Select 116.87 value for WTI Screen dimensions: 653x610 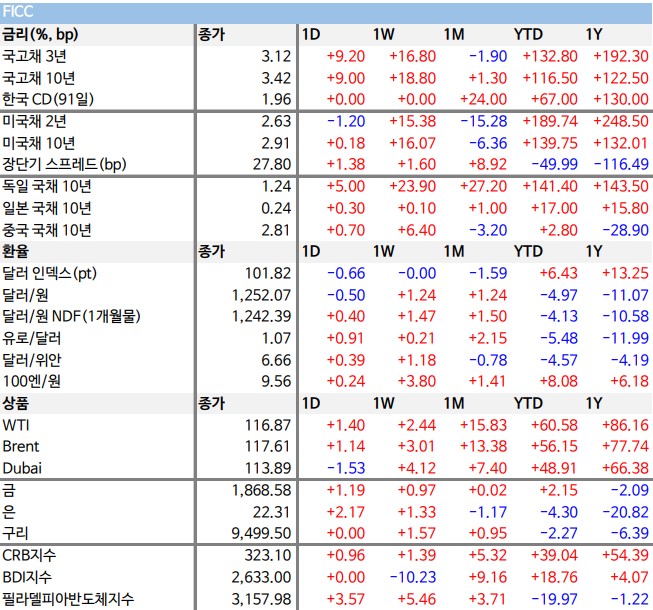tap(267, 425)
